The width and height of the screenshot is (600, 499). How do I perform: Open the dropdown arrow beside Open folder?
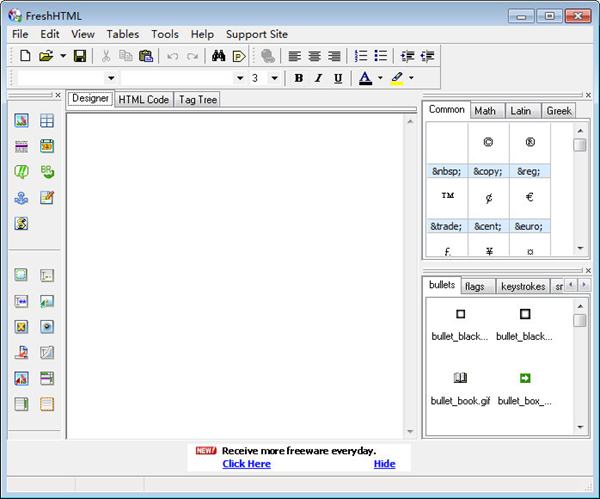[x=63, y=56]
